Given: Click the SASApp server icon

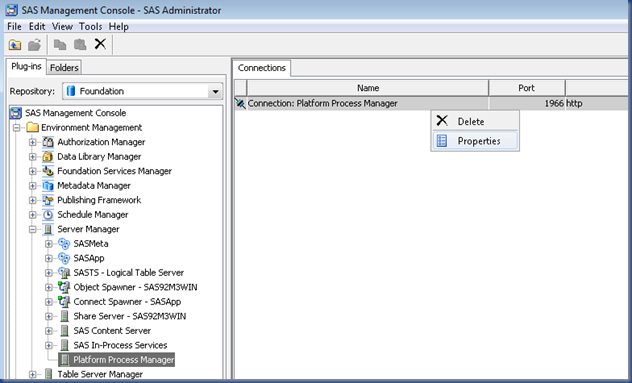Looking at the screenshot, I should click(x=64, y=258).
